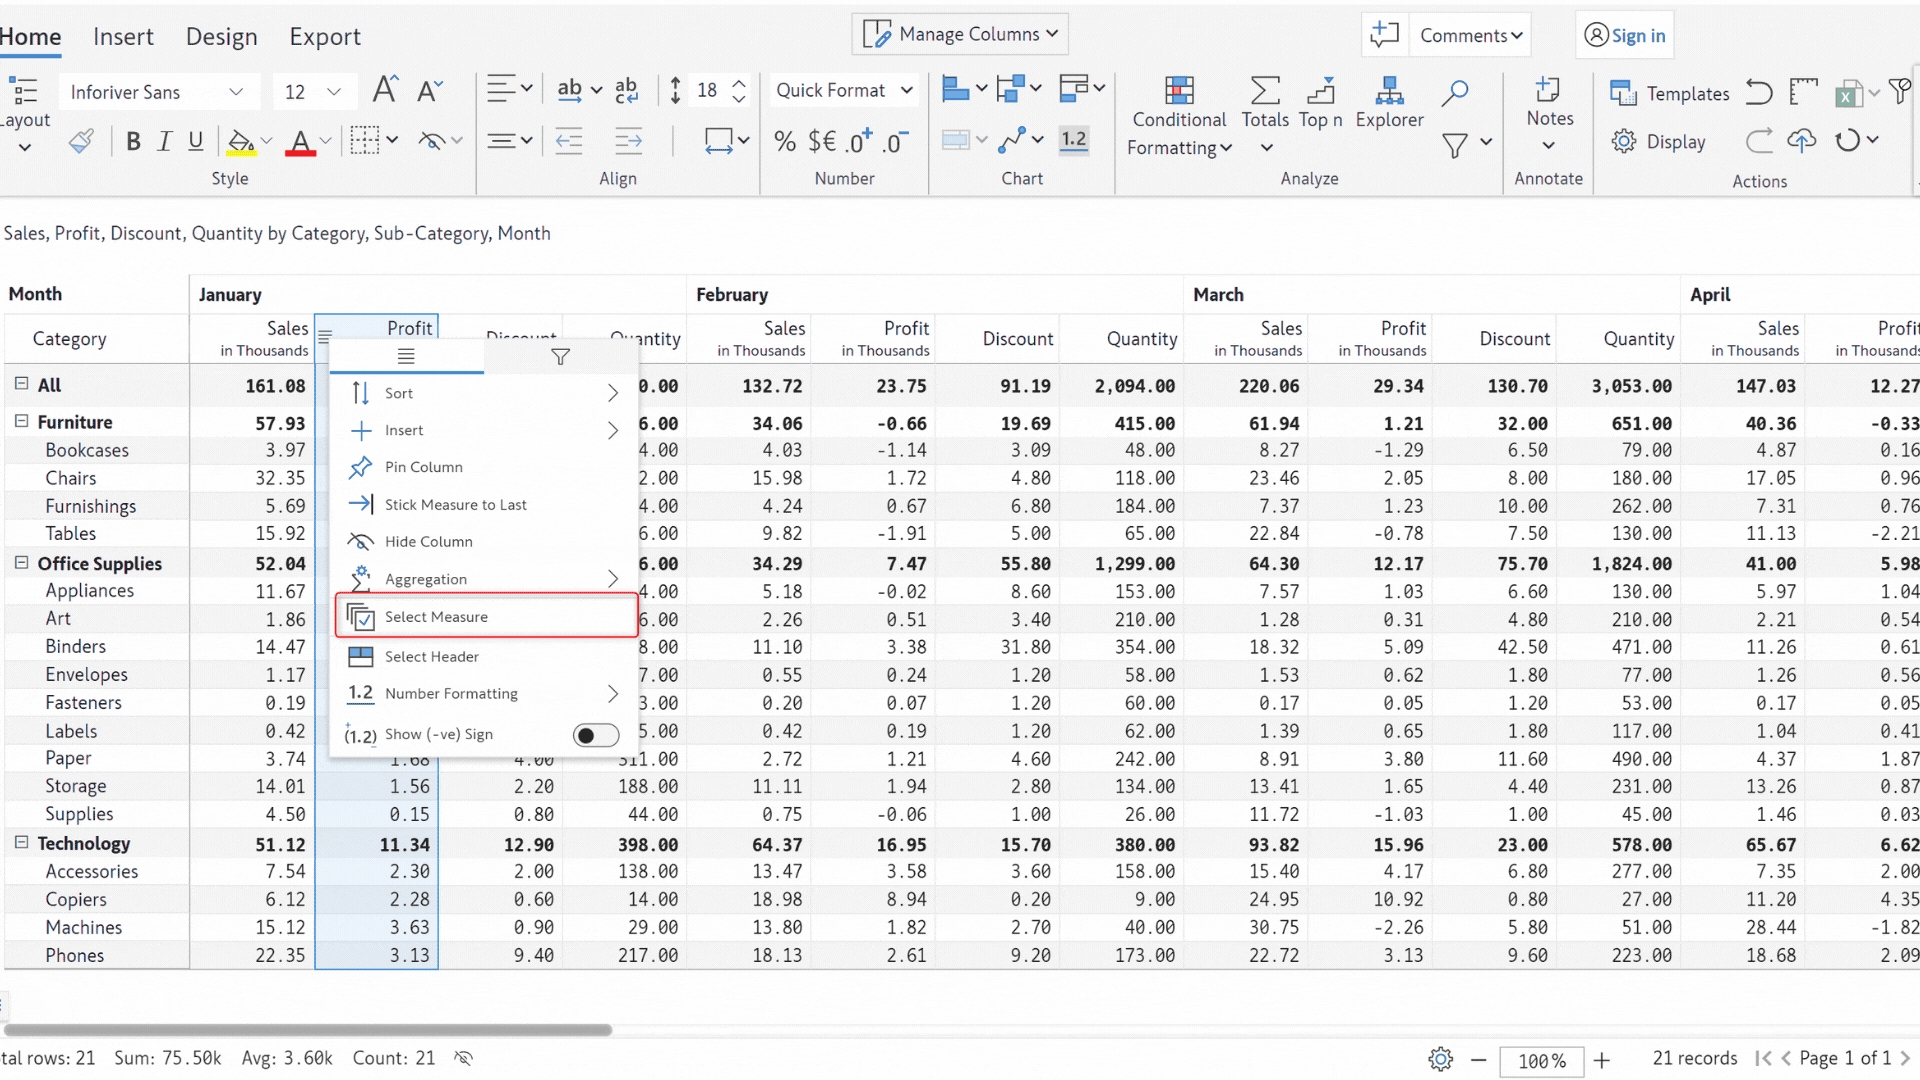Click the format painter brush icon
The width and height of the screenshot is (1920, 1080).
(x=82, y=142)
